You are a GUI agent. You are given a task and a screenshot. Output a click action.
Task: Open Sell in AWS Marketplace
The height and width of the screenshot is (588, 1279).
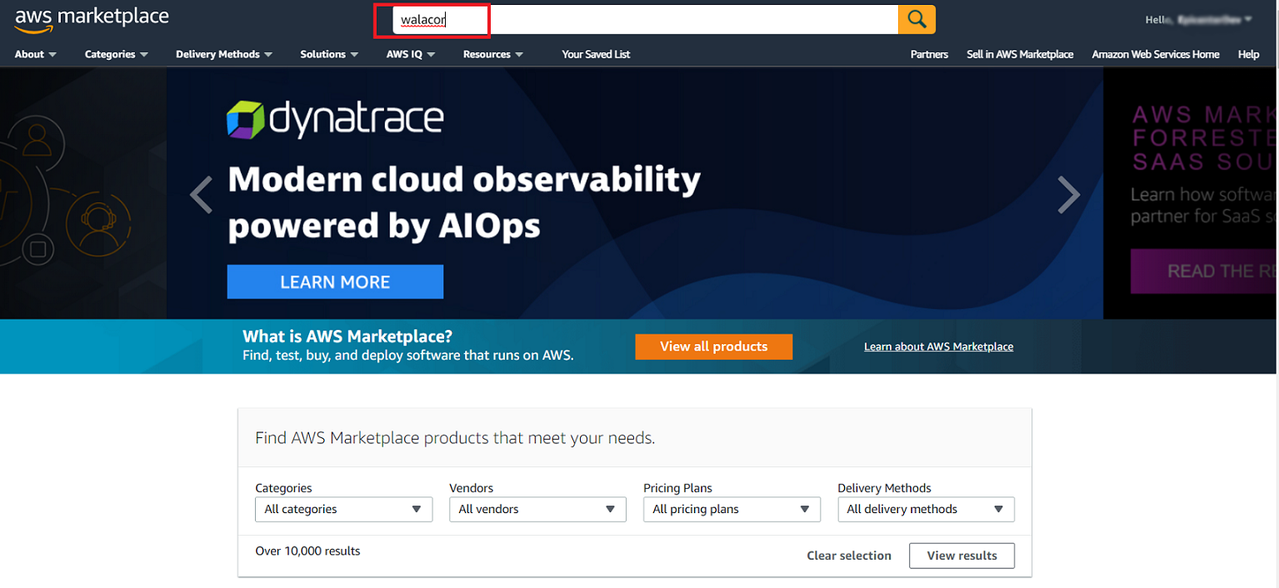click(x=1020, y=54)
